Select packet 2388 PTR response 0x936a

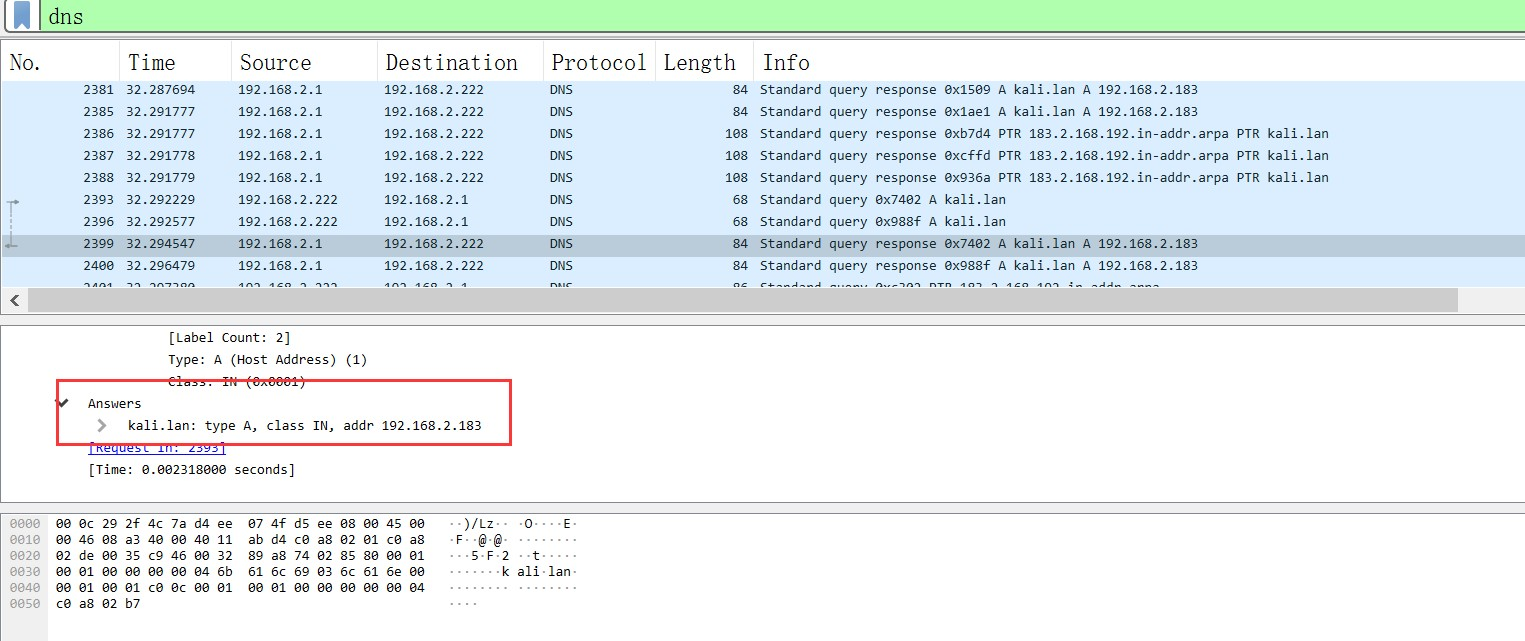[x=763, y=178]
